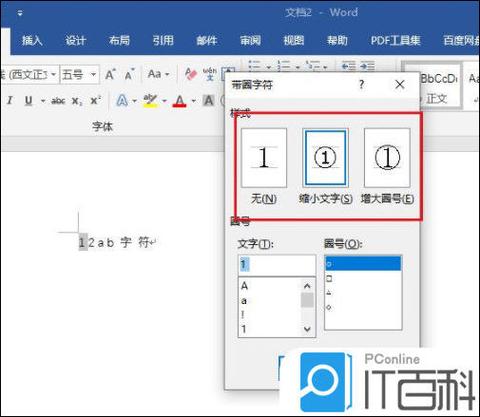The height and width of the screenshot is (417, 480).
Task: Expand the numbering dropdown arrow
Action: tap(297, 67)
